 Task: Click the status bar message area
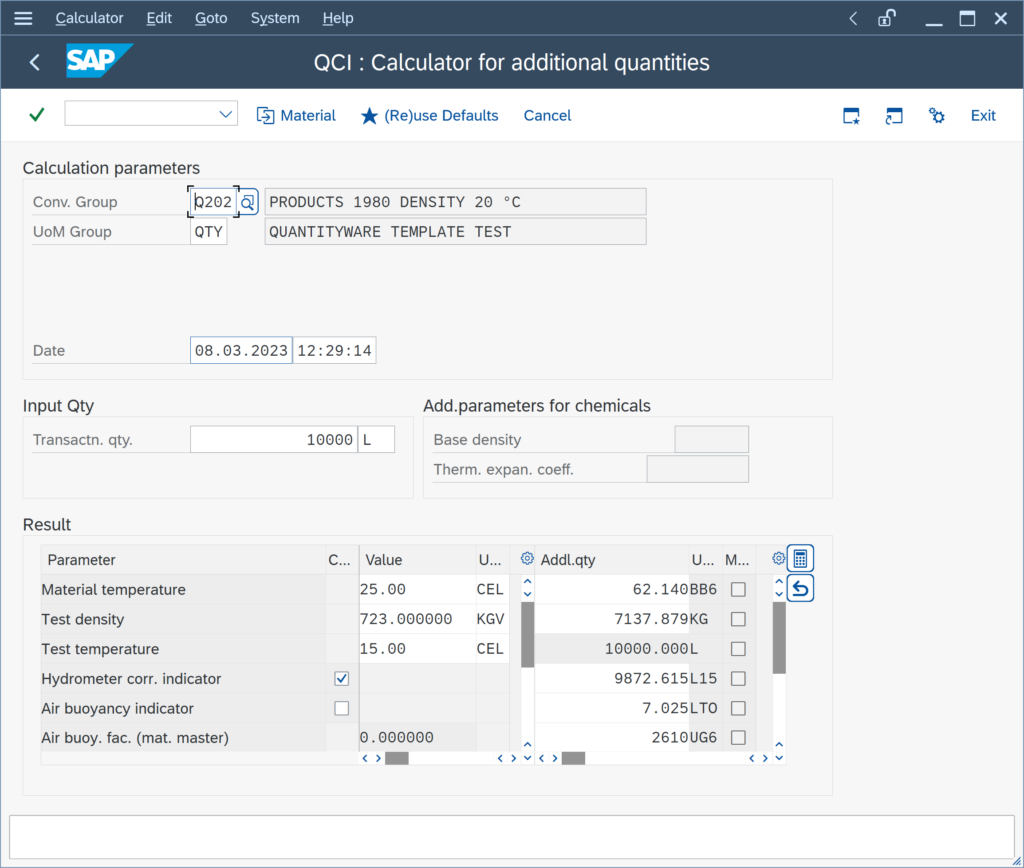click(511, 837)
